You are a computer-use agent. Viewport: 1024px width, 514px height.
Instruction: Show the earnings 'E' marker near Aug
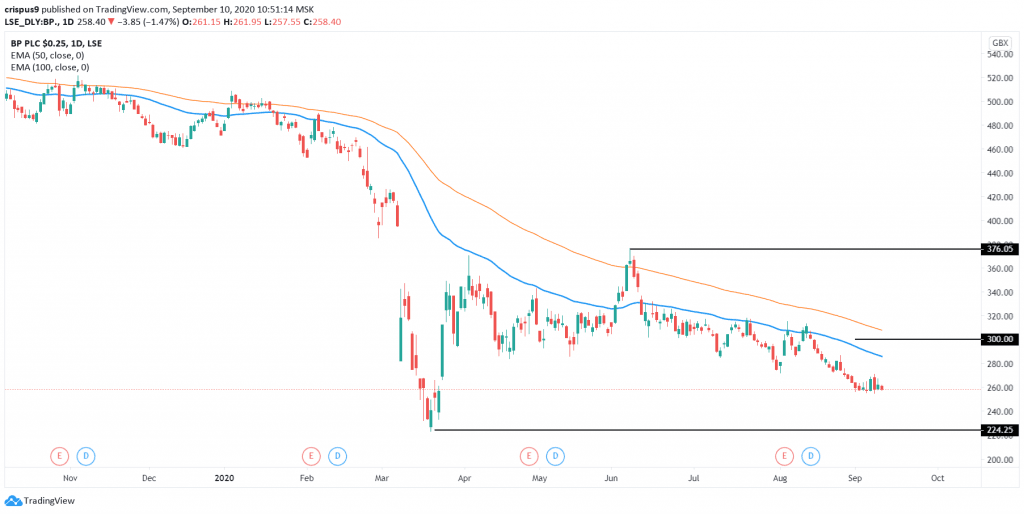tap(784, 455)
